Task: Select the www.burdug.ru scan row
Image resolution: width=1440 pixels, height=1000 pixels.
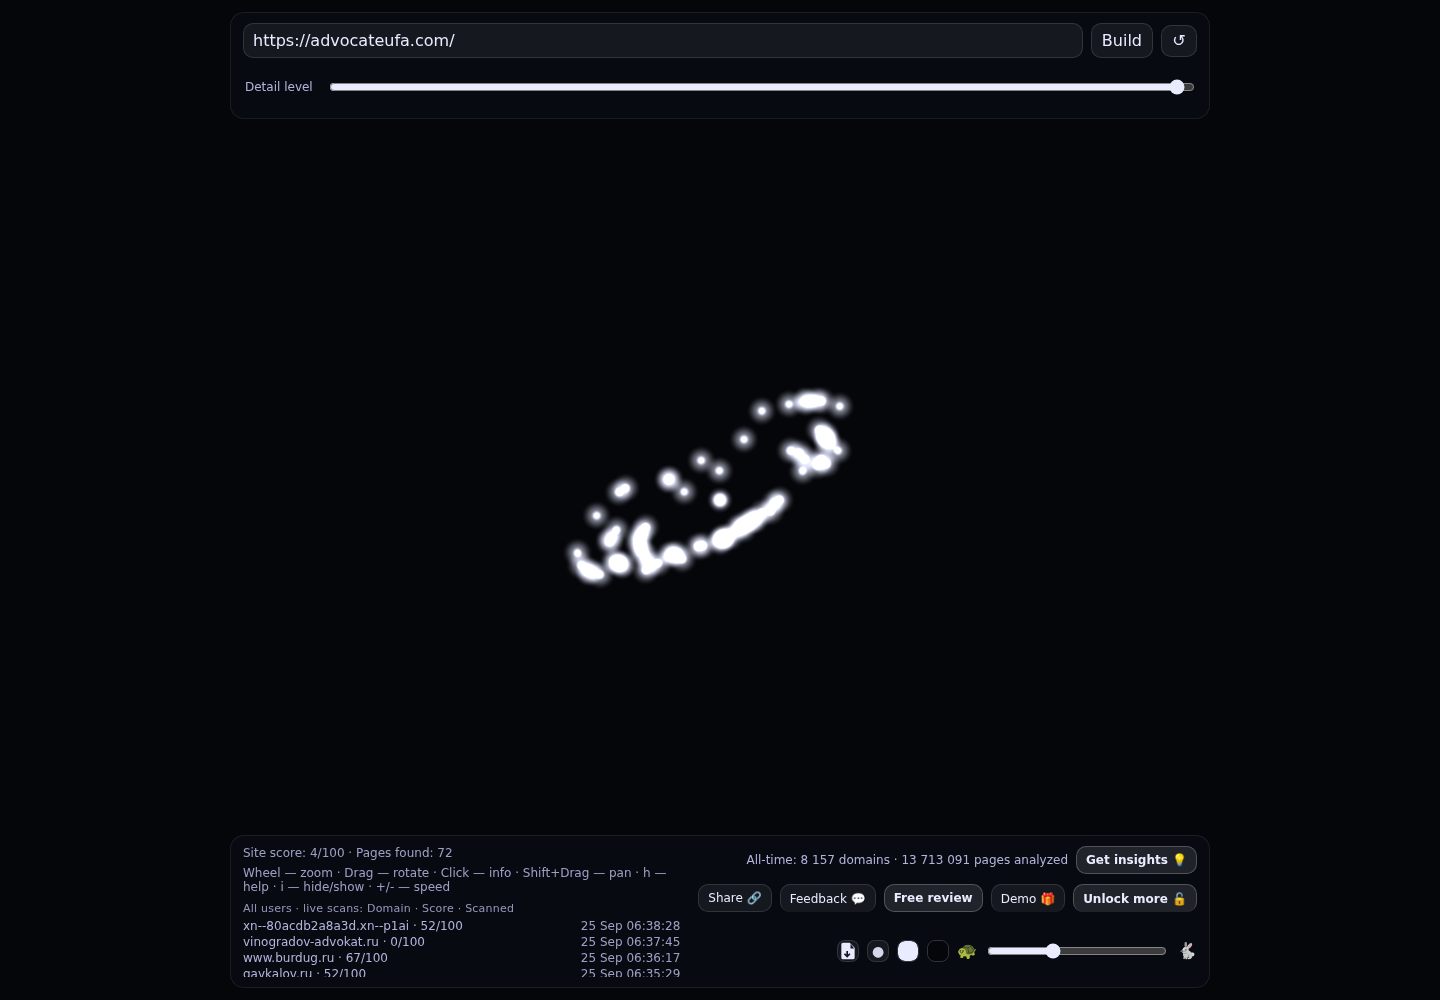Action: coord(461,958)
